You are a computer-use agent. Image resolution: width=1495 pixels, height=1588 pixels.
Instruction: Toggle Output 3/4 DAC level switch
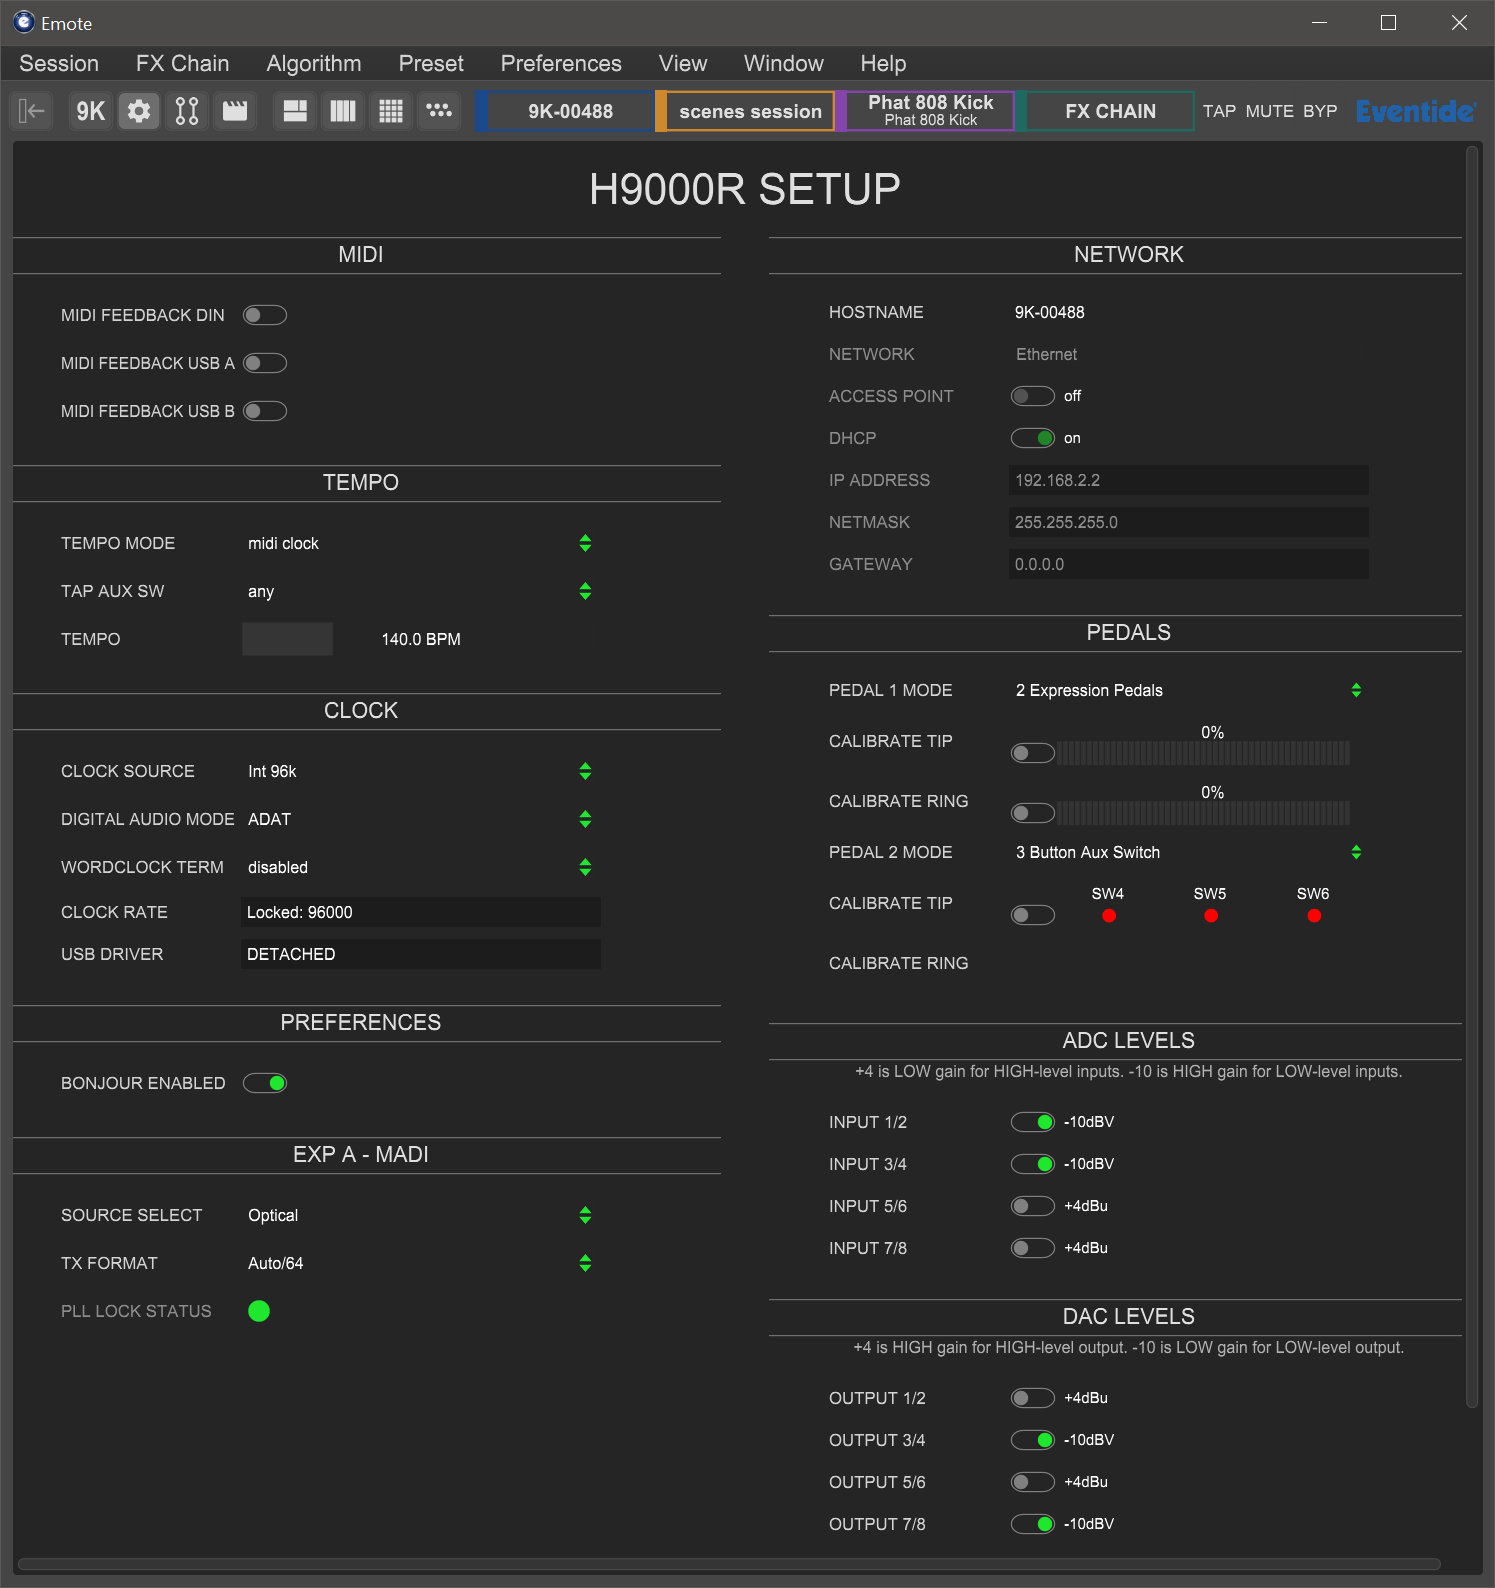point(1033,1440)
